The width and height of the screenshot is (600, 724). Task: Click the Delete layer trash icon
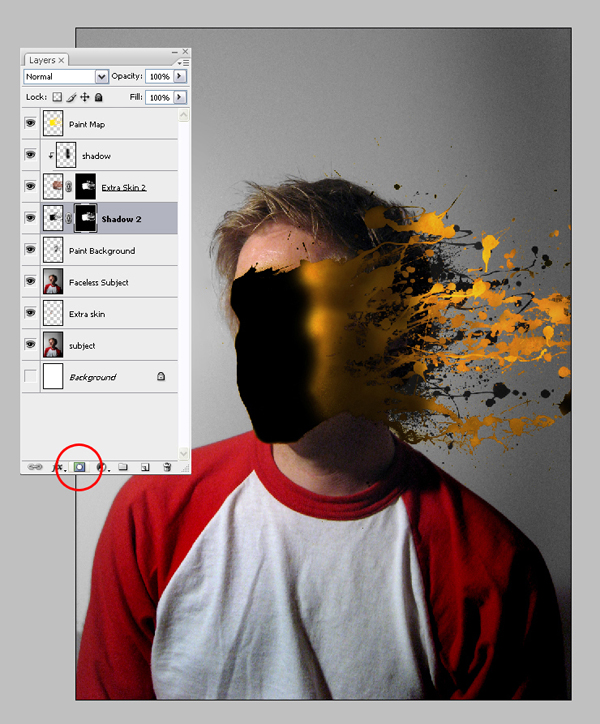tap(167, 467)
